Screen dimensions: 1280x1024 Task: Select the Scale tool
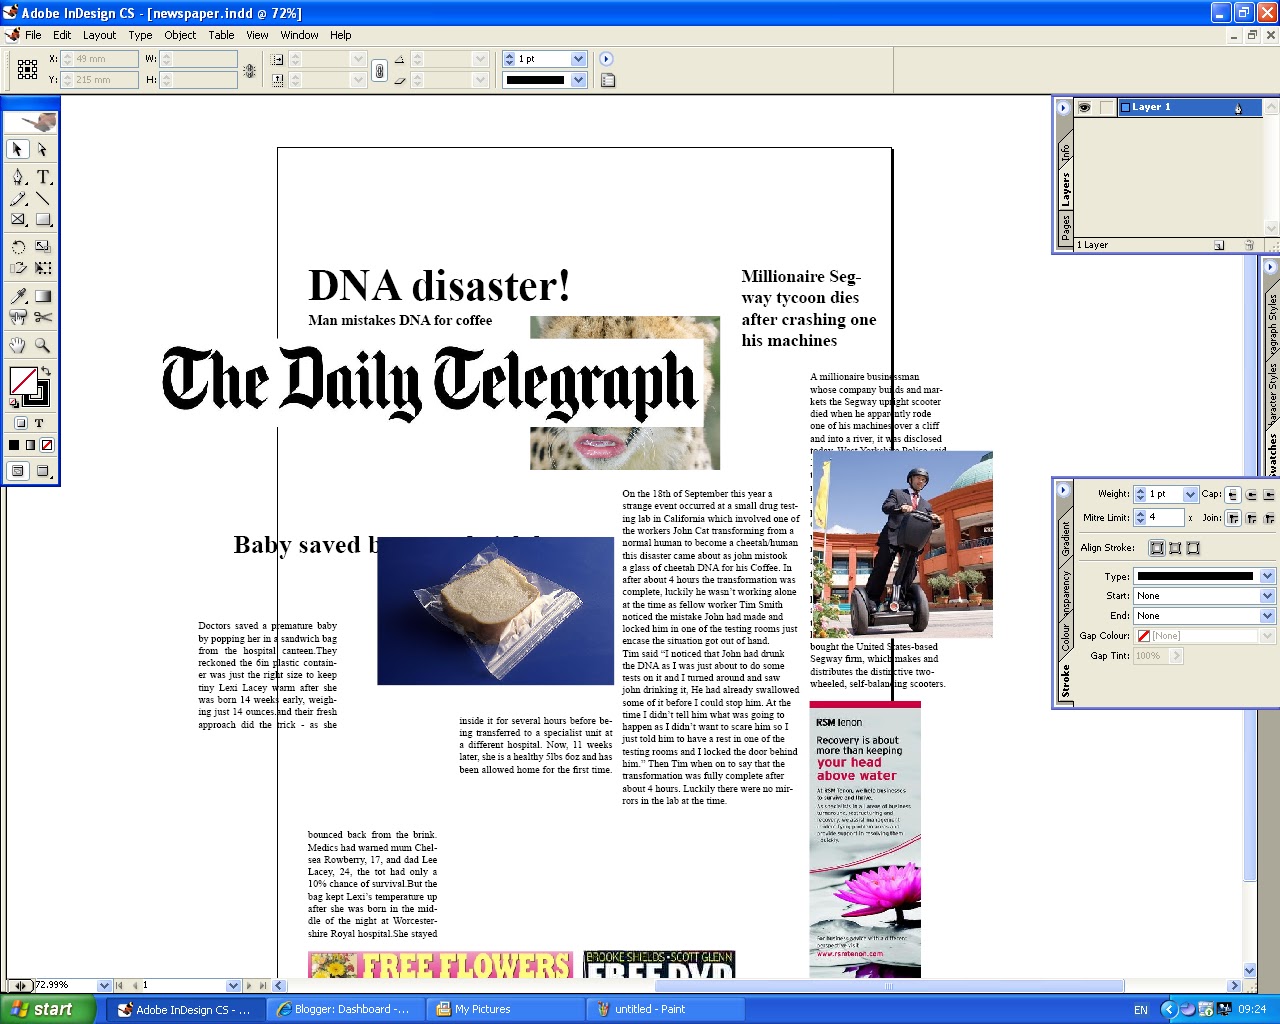click(43, 247)
